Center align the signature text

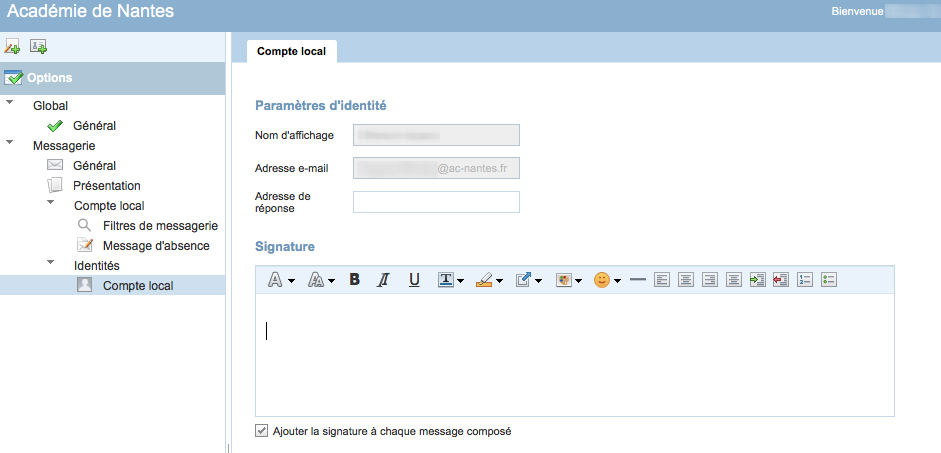[x=685, y=280]
